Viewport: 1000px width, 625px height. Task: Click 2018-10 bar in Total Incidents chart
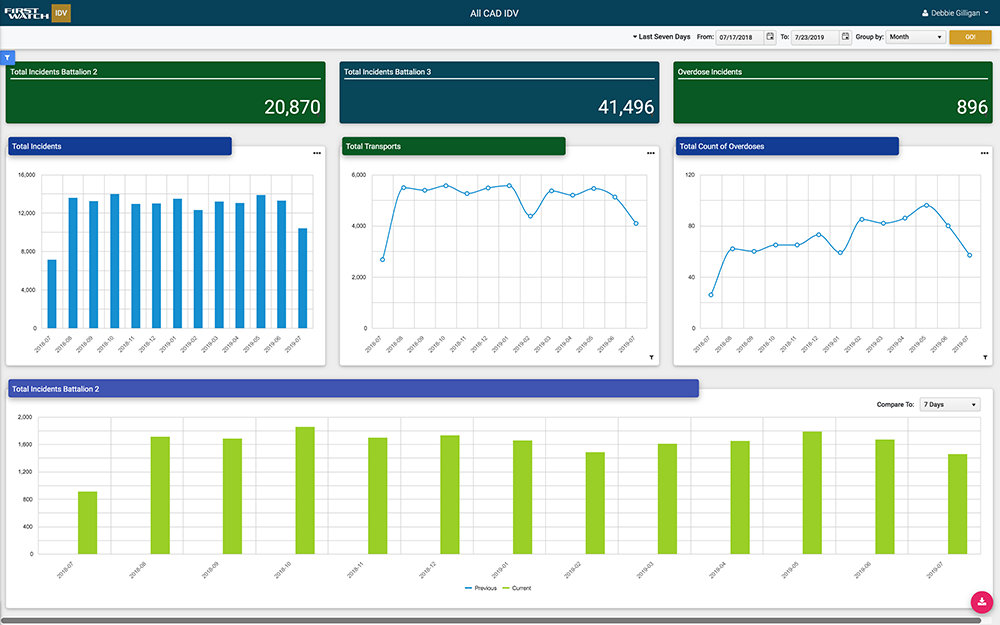click(x=115, y=261)
